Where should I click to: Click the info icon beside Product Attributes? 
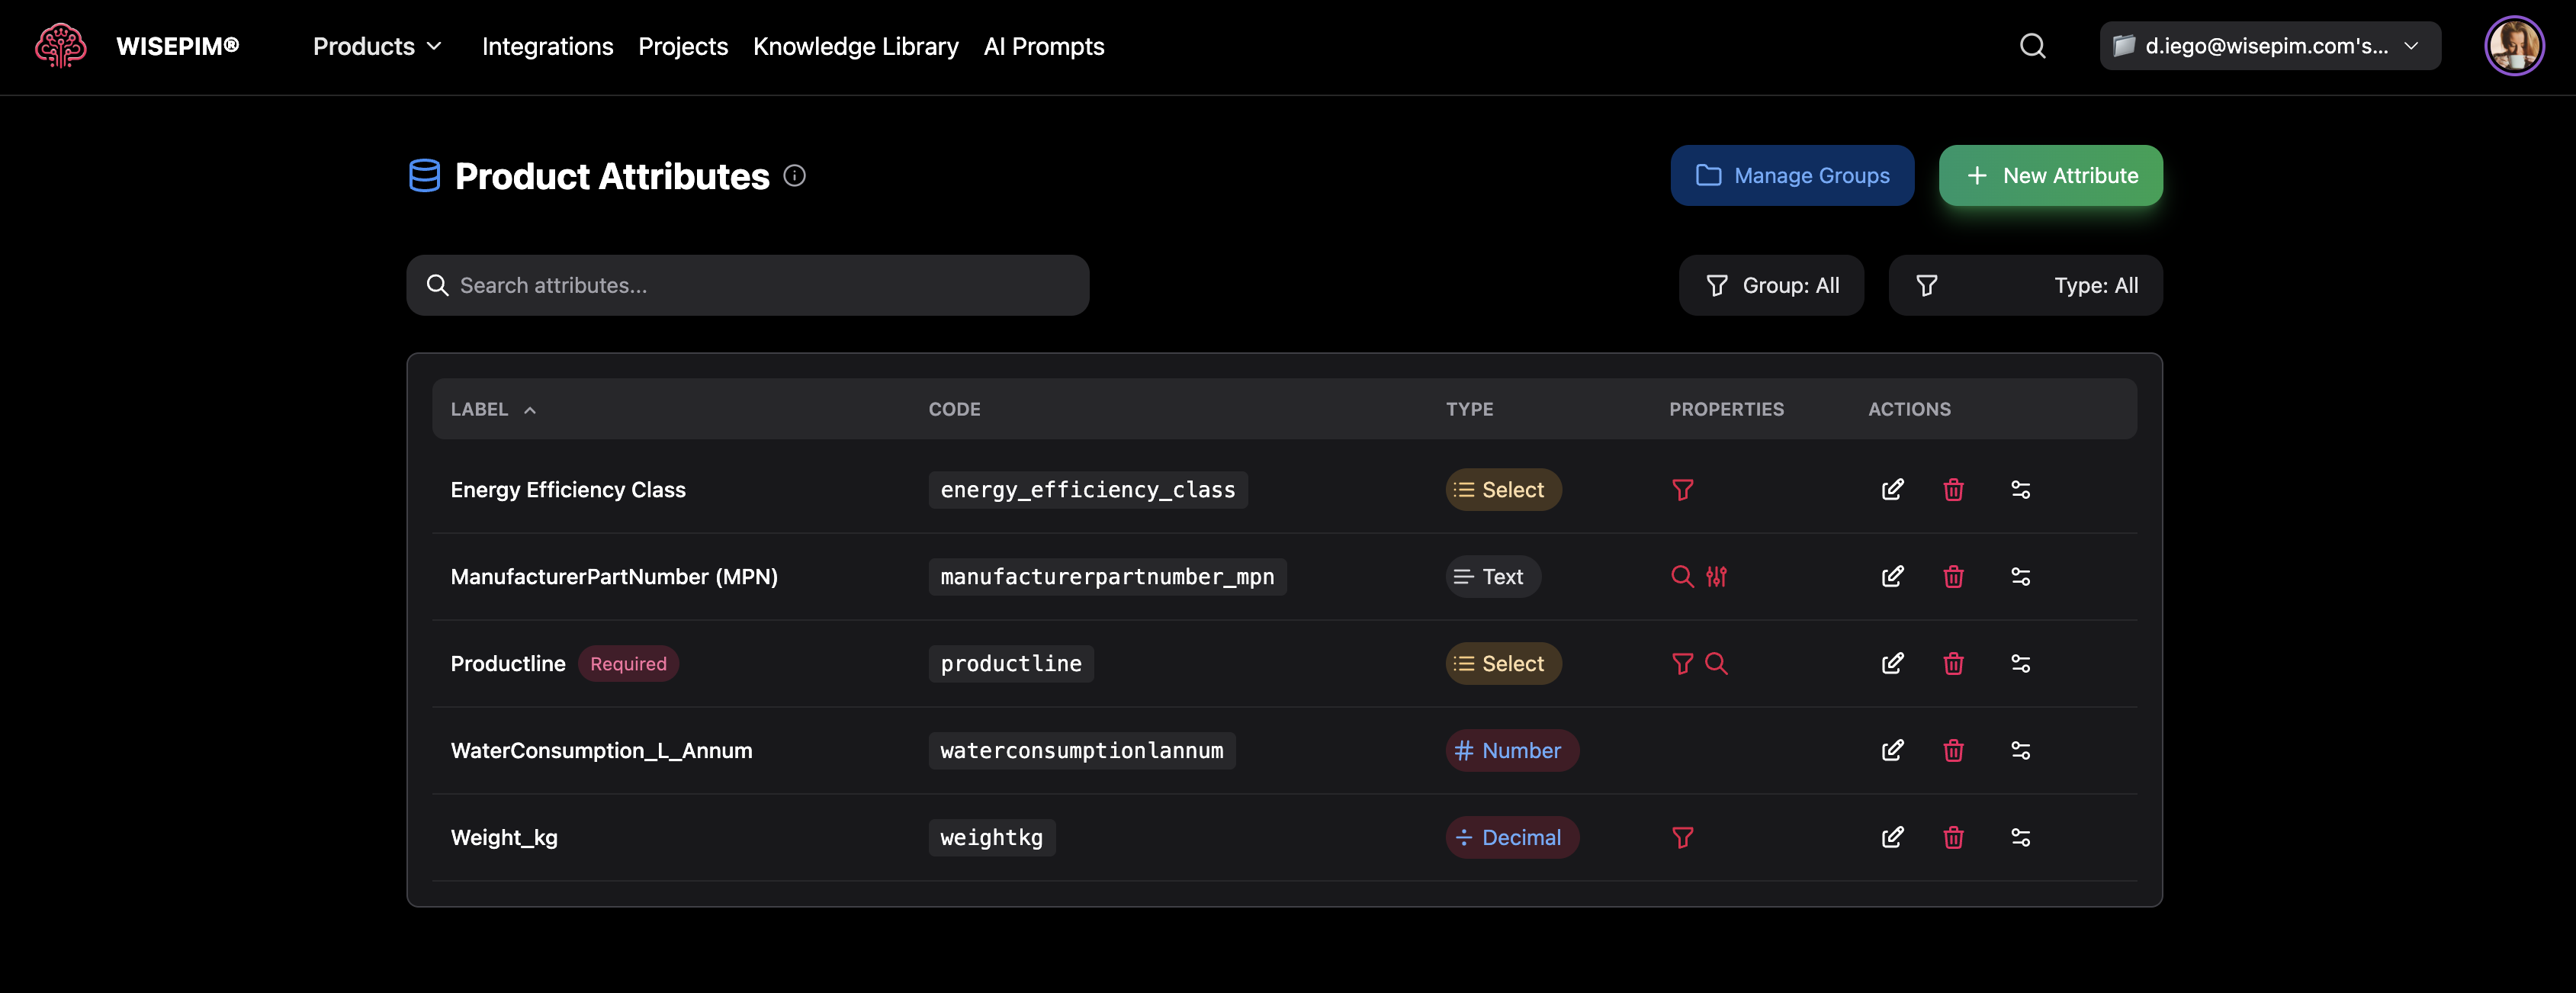coord(794,176)
